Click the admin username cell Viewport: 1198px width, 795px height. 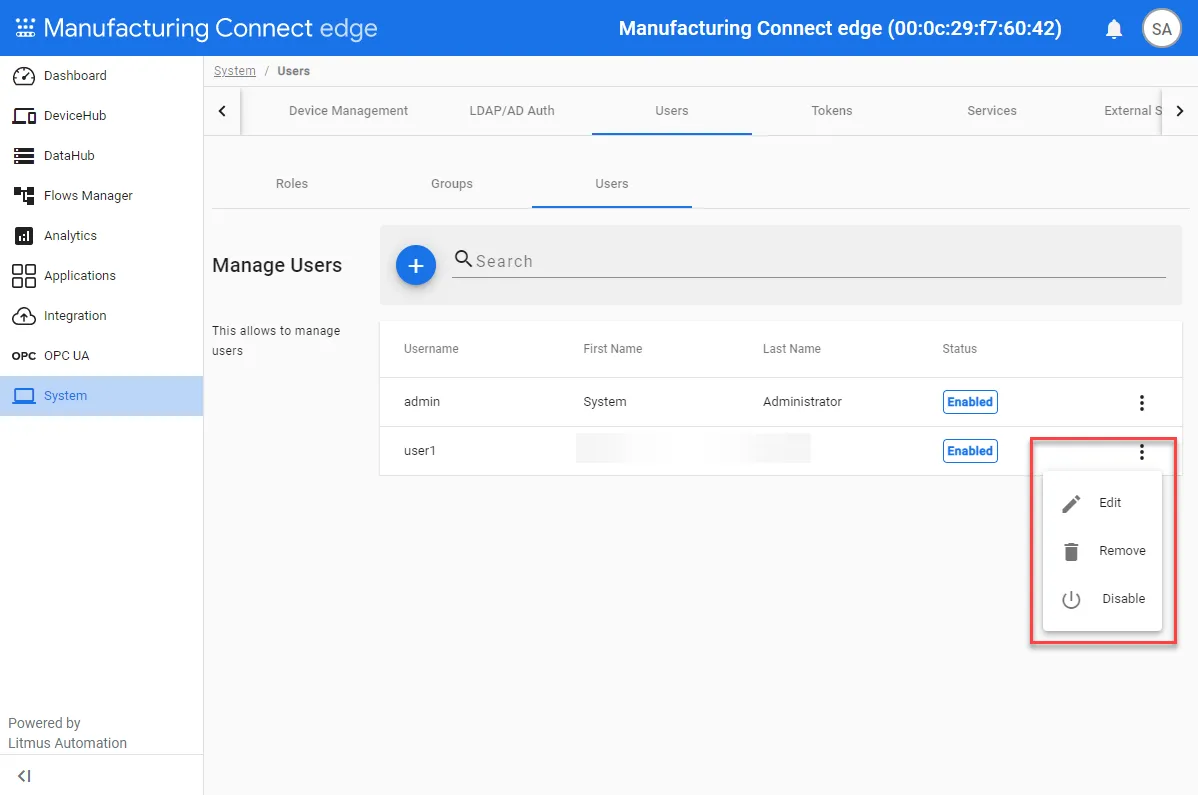422,402
